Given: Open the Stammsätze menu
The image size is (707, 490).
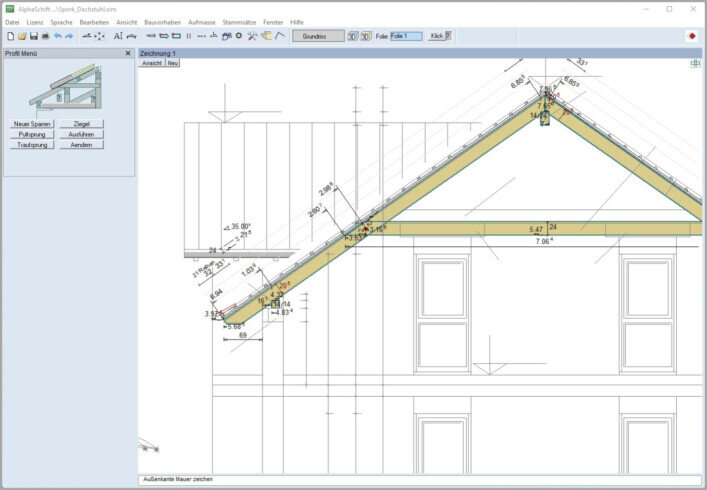Looking at the screenshot, I should (x=238, y=21).
